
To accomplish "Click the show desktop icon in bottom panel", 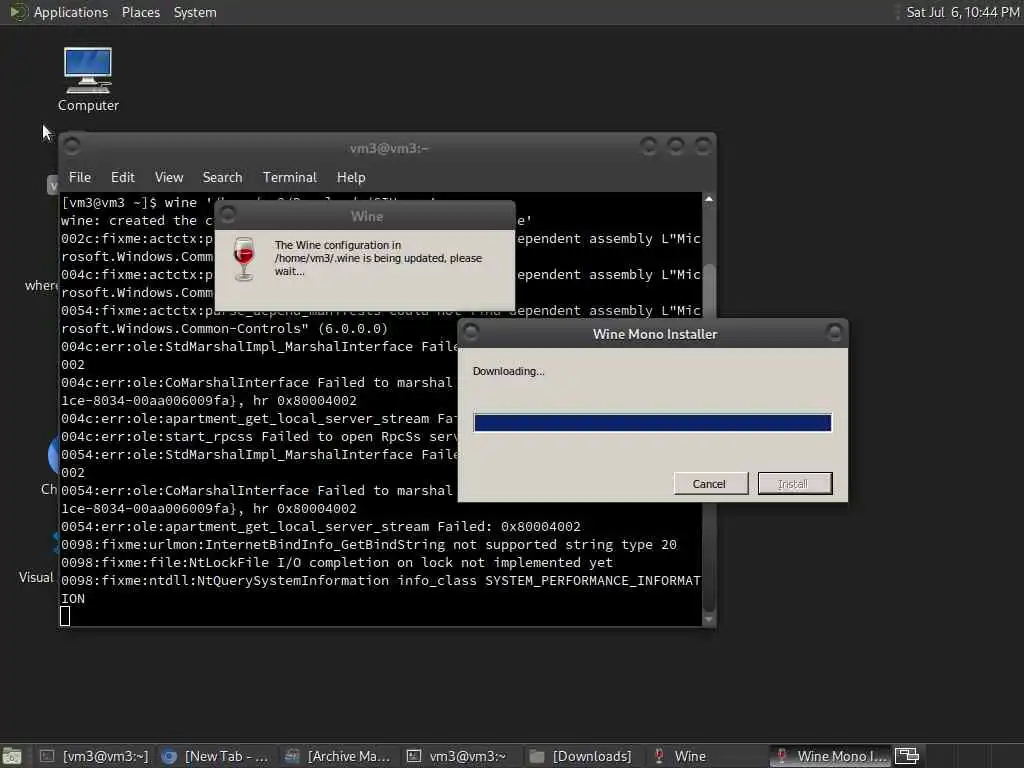I will (12, 756).
